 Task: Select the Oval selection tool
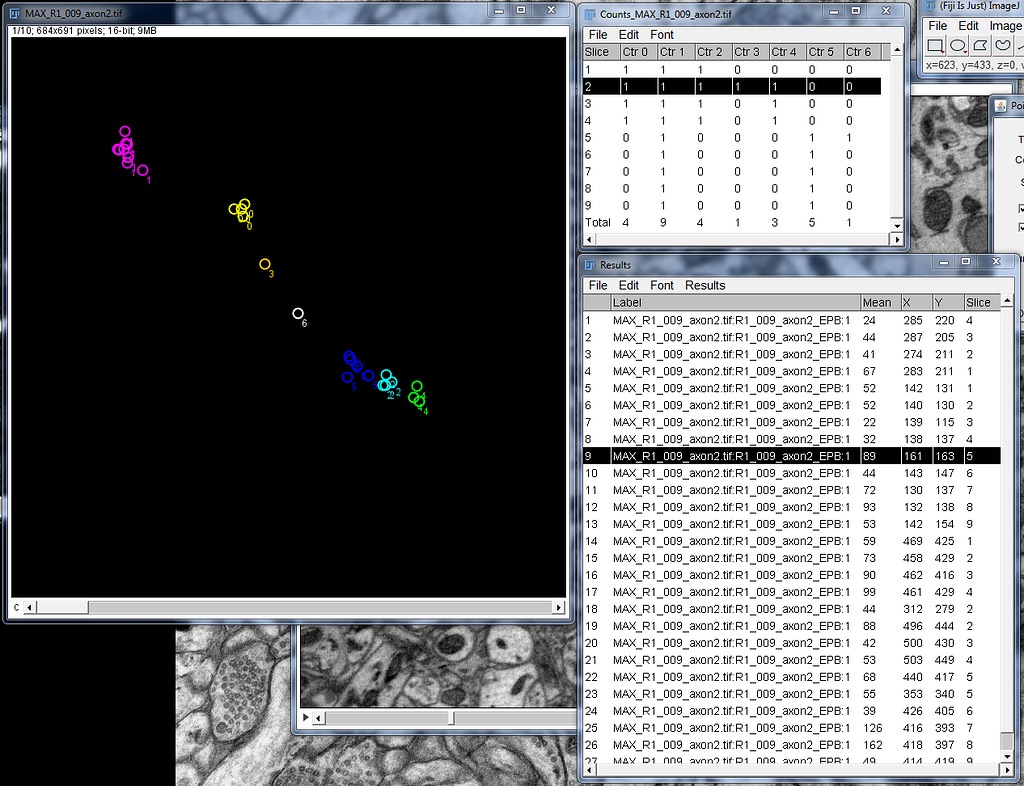coord(956,43)
